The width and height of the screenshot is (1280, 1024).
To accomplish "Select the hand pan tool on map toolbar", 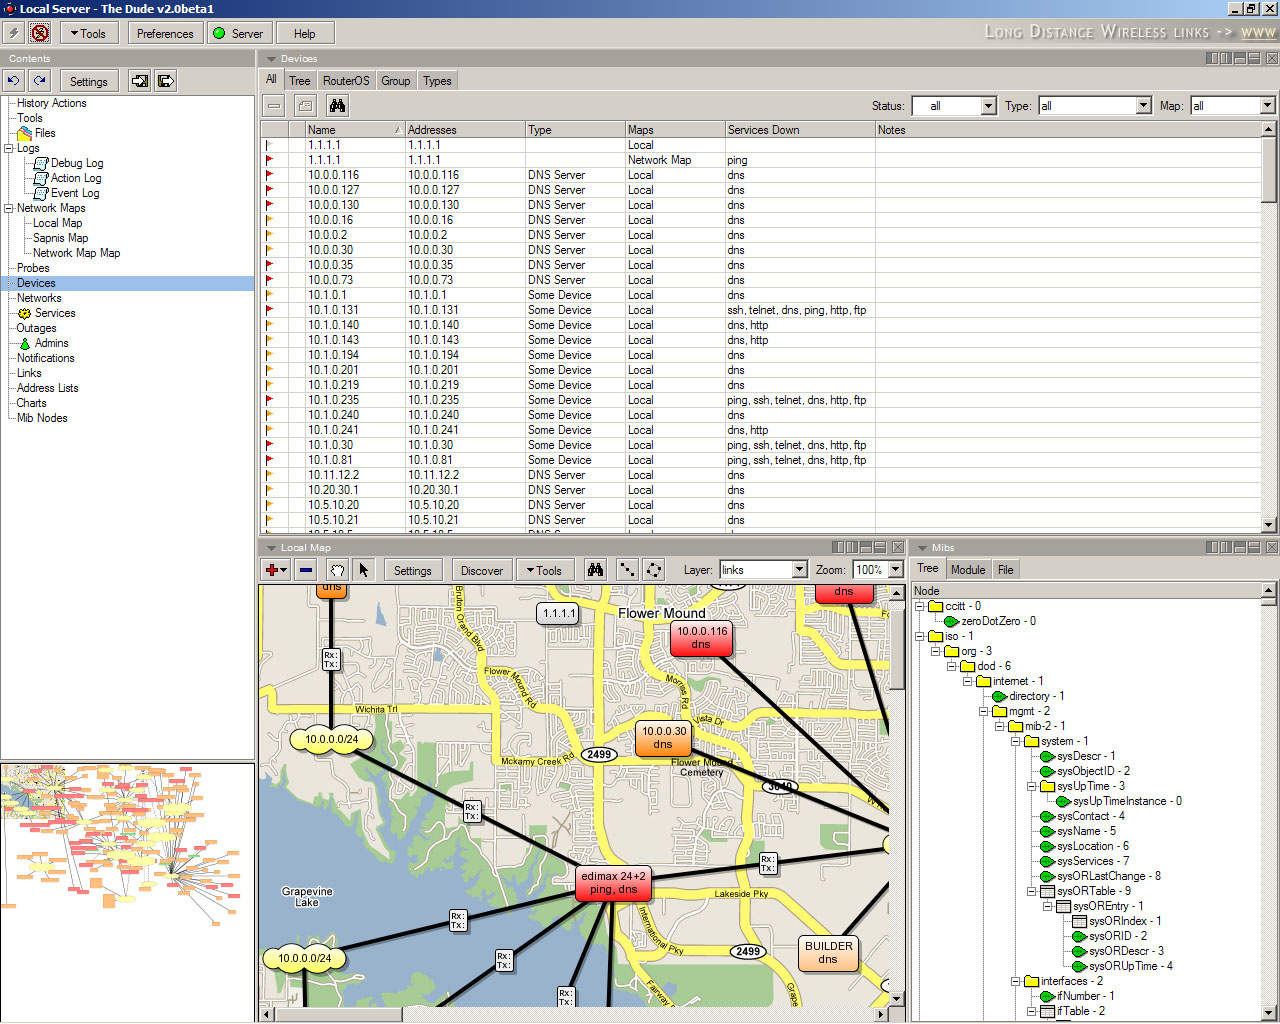I will click(x=337, y=570).
